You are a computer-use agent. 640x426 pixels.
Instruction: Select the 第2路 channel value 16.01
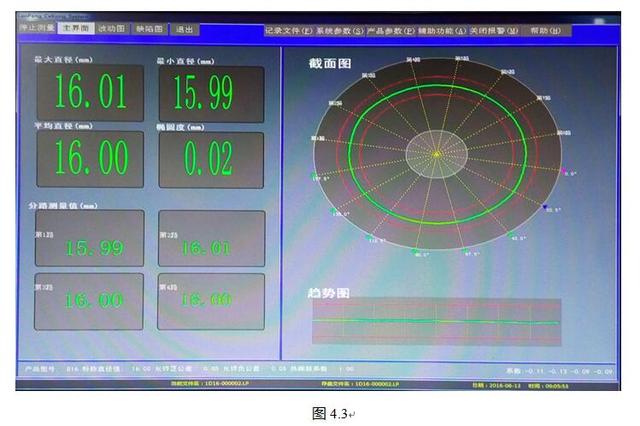tap(211, 245)
